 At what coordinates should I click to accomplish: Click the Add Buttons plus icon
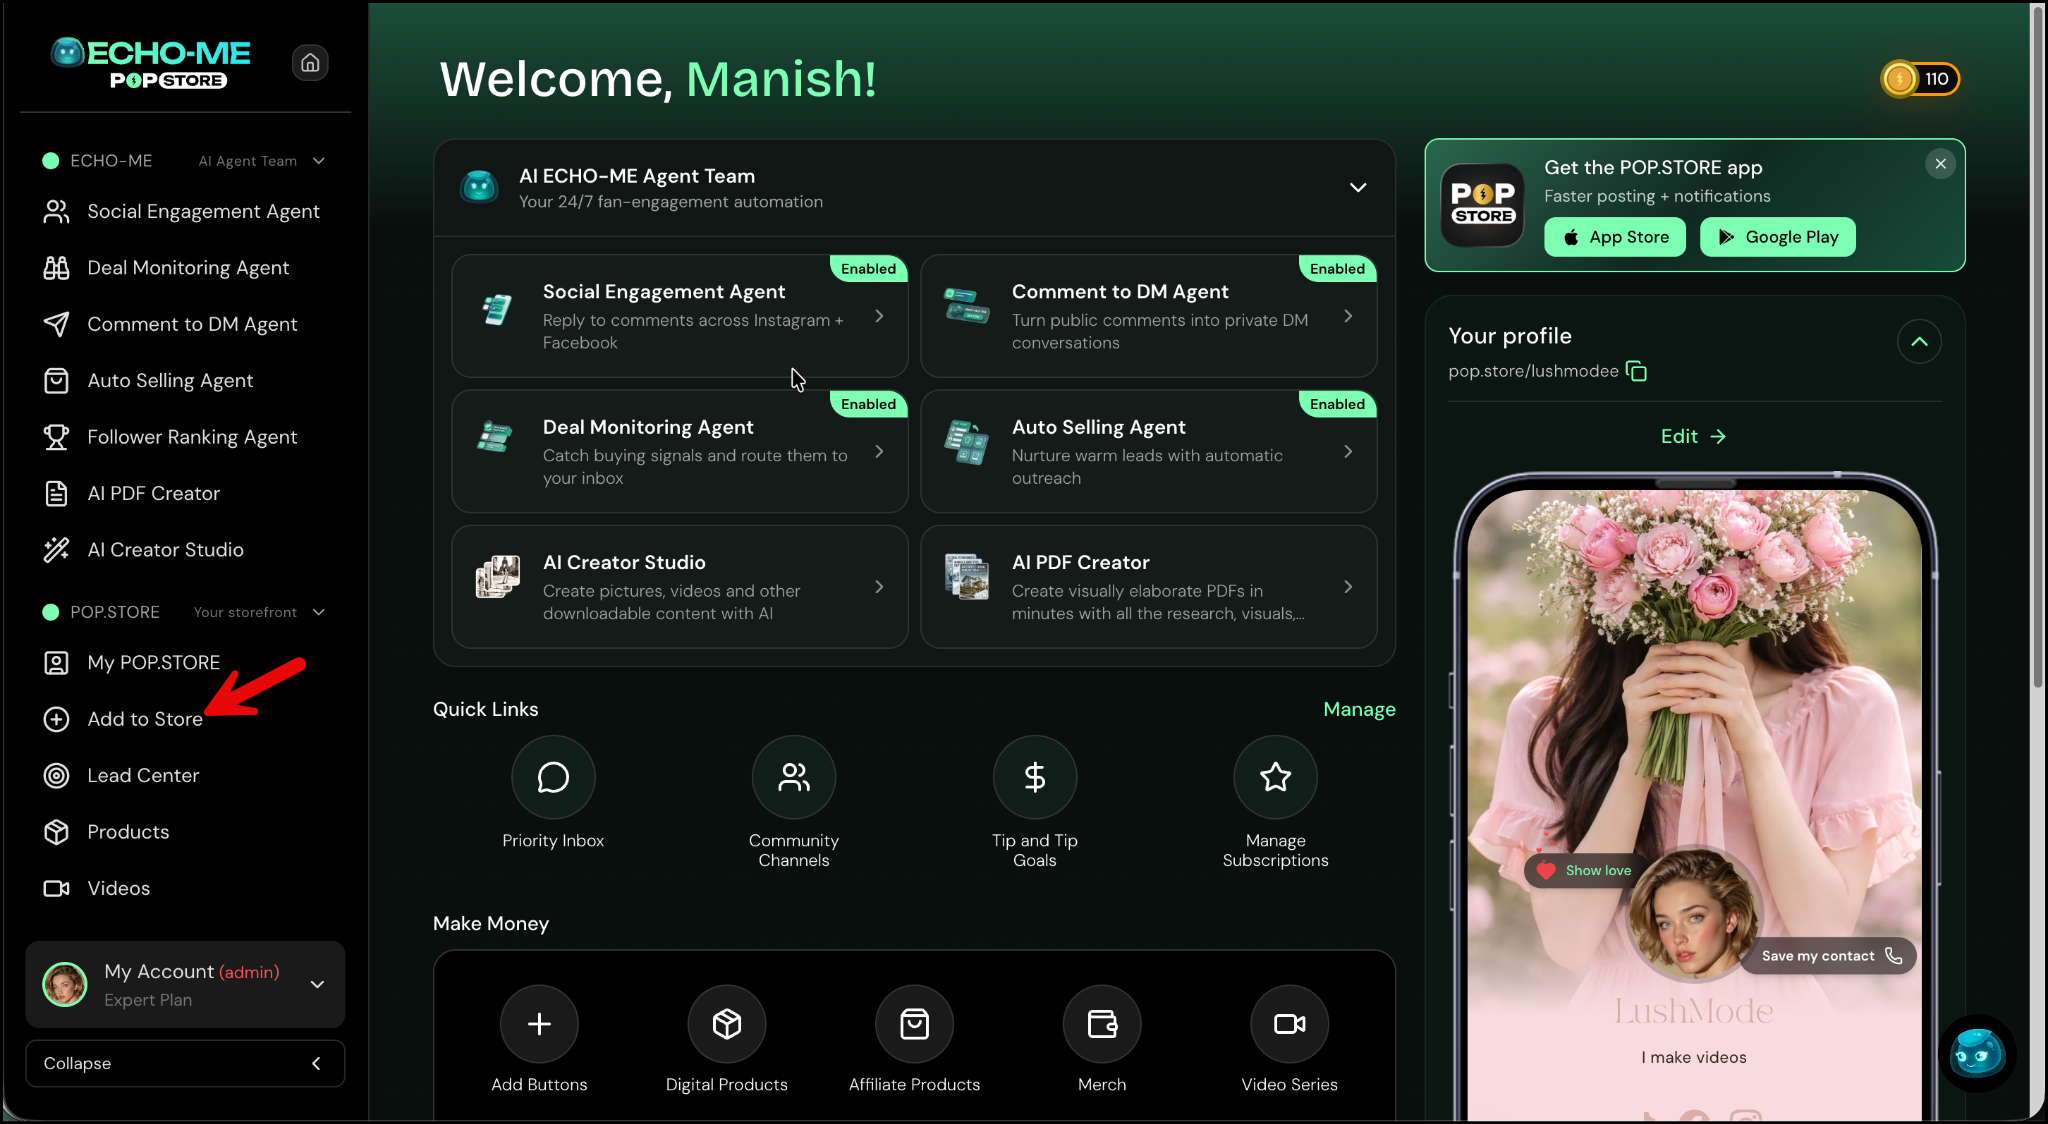pos(539,1024)
